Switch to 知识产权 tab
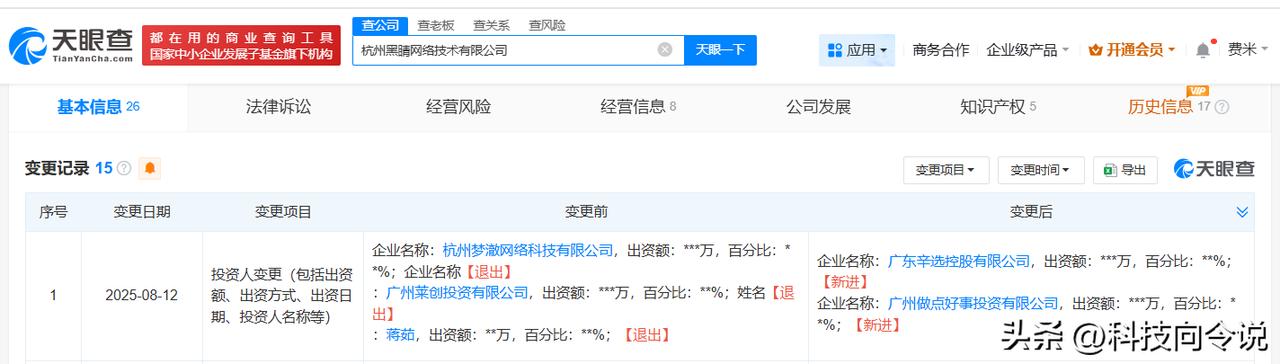1280x364 pixels. coord(998,107)
